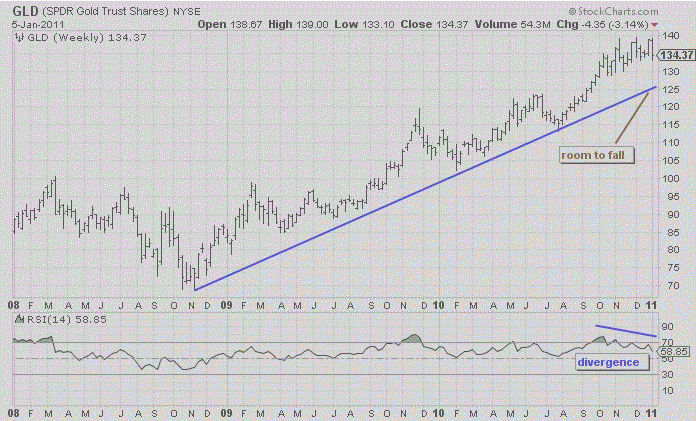Click the 115 price axis label
Viewport: 696px width, 421px height.
click(671, 125)
